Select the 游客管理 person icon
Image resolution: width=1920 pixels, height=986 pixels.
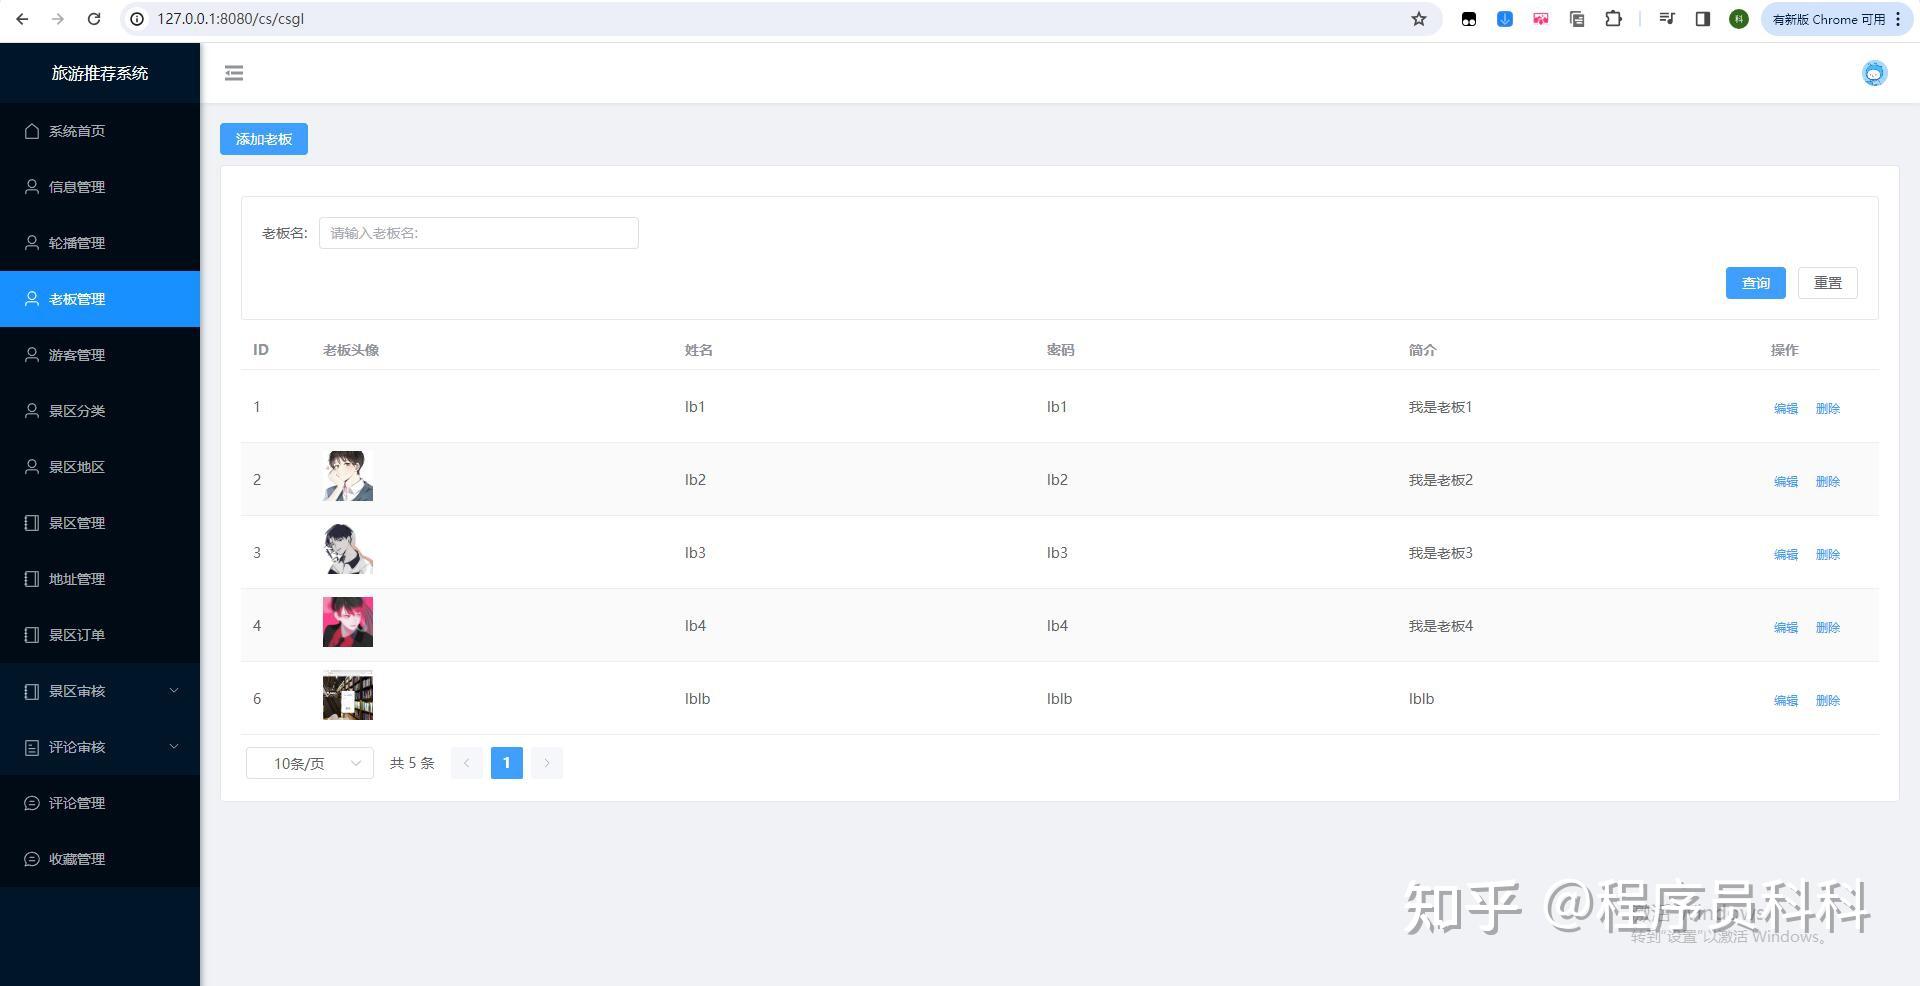point(31,355)
